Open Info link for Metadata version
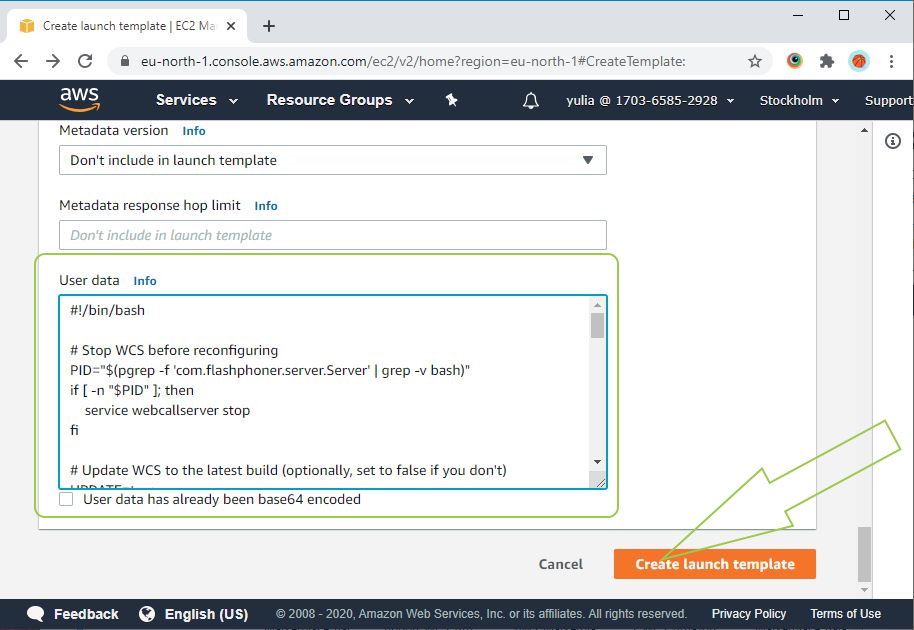 [x=194, y=131]
